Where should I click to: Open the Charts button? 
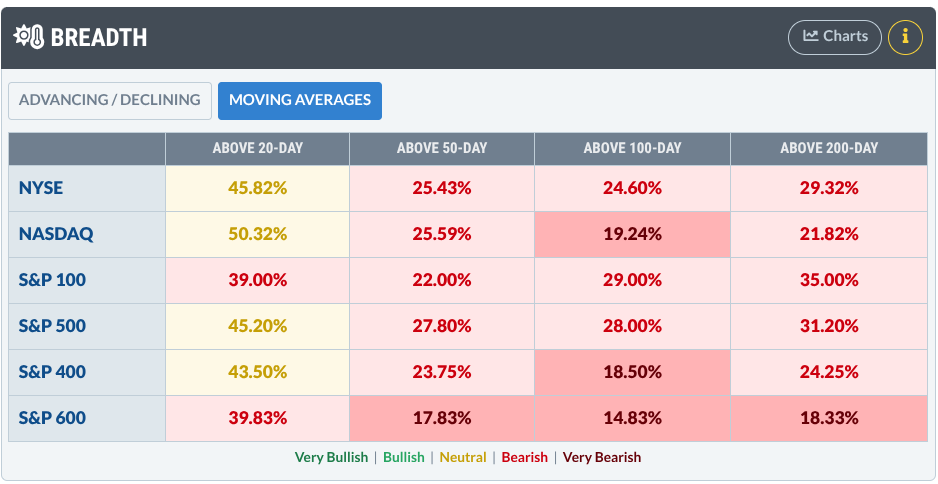point(835,37)
